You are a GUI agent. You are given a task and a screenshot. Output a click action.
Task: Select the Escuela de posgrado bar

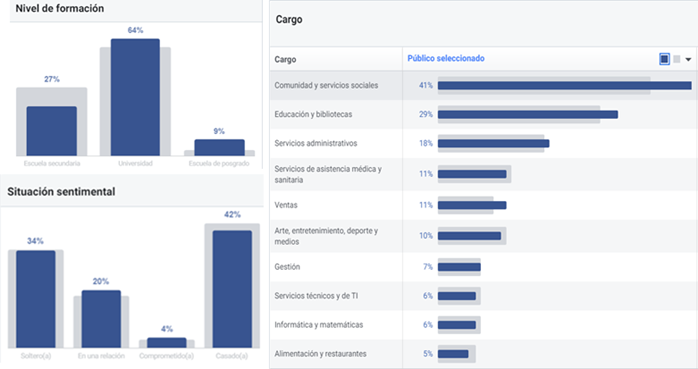pos(219,147)
